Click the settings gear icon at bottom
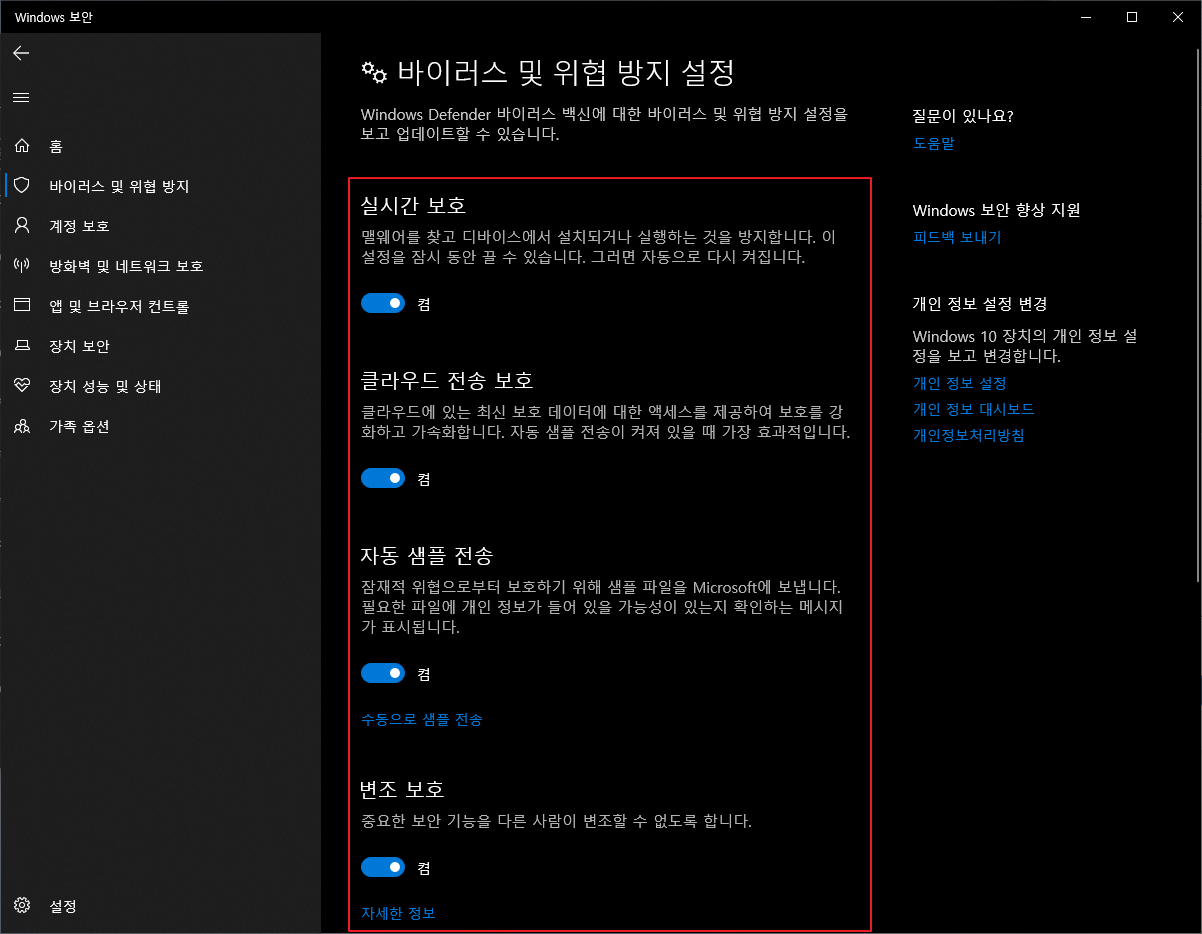1202x934 pixels. coord(22,906)
